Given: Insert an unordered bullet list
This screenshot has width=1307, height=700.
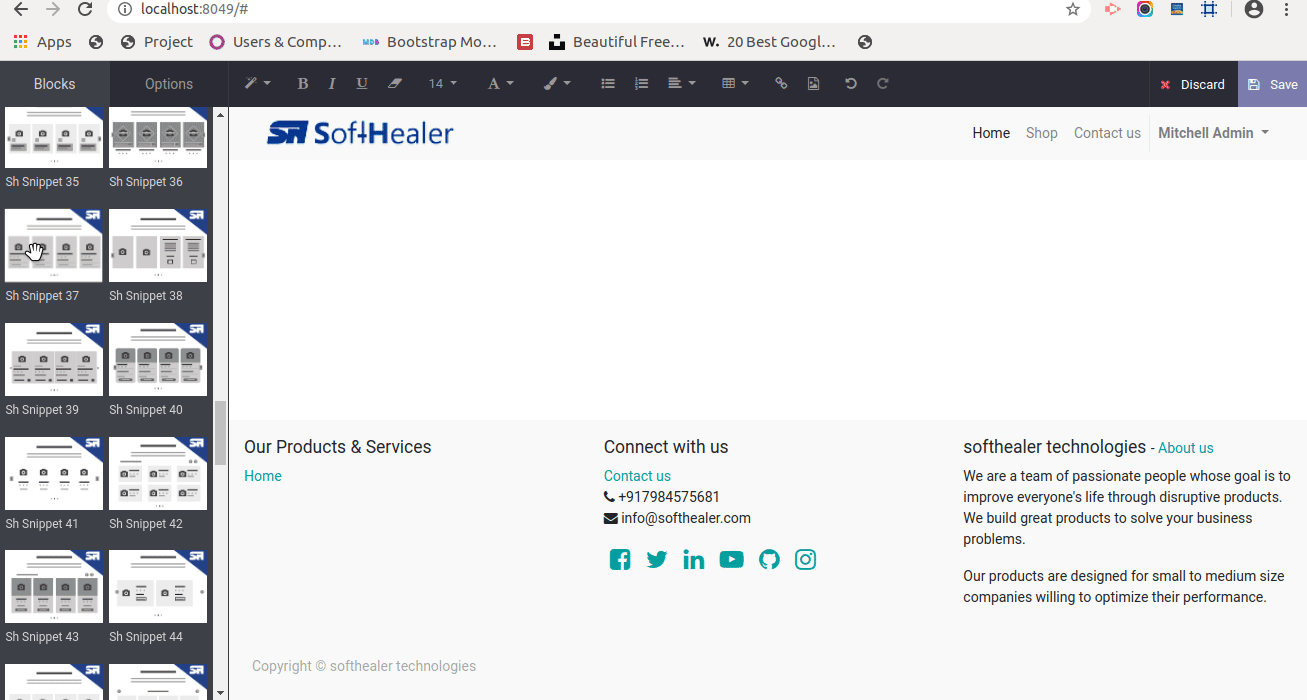Looking at the screenshot, I should [x=607, y=84].
